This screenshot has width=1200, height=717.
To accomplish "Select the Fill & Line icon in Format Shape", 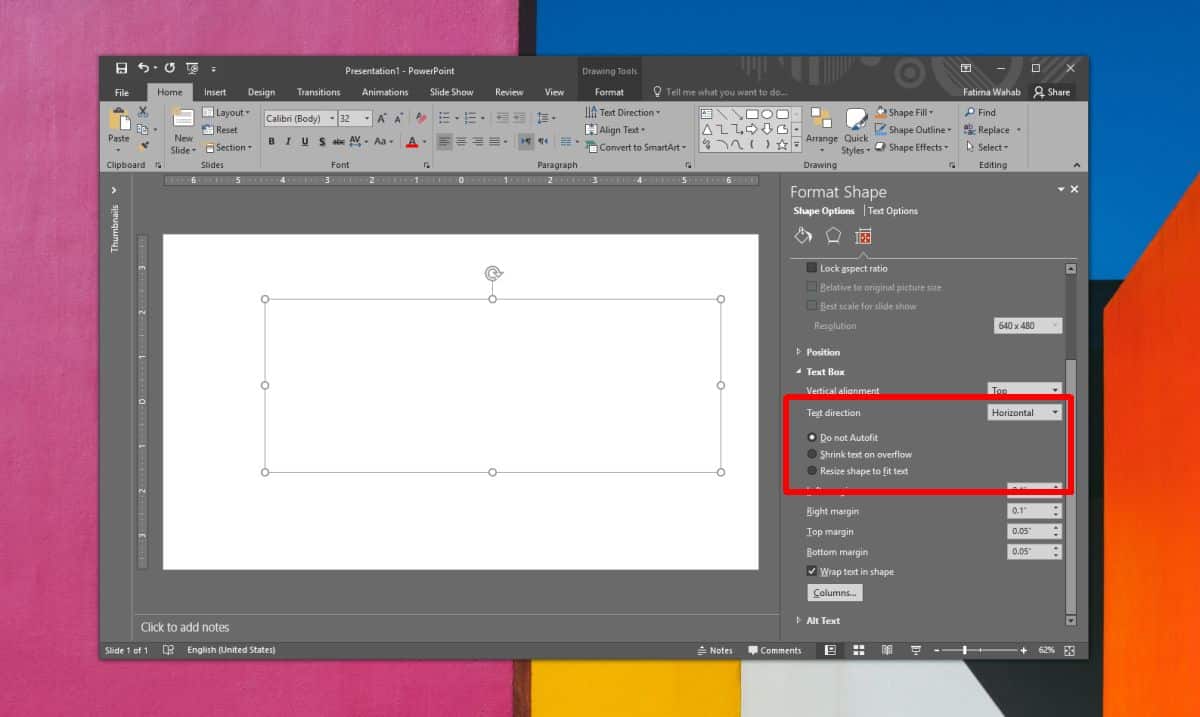I will click(803, 235).
